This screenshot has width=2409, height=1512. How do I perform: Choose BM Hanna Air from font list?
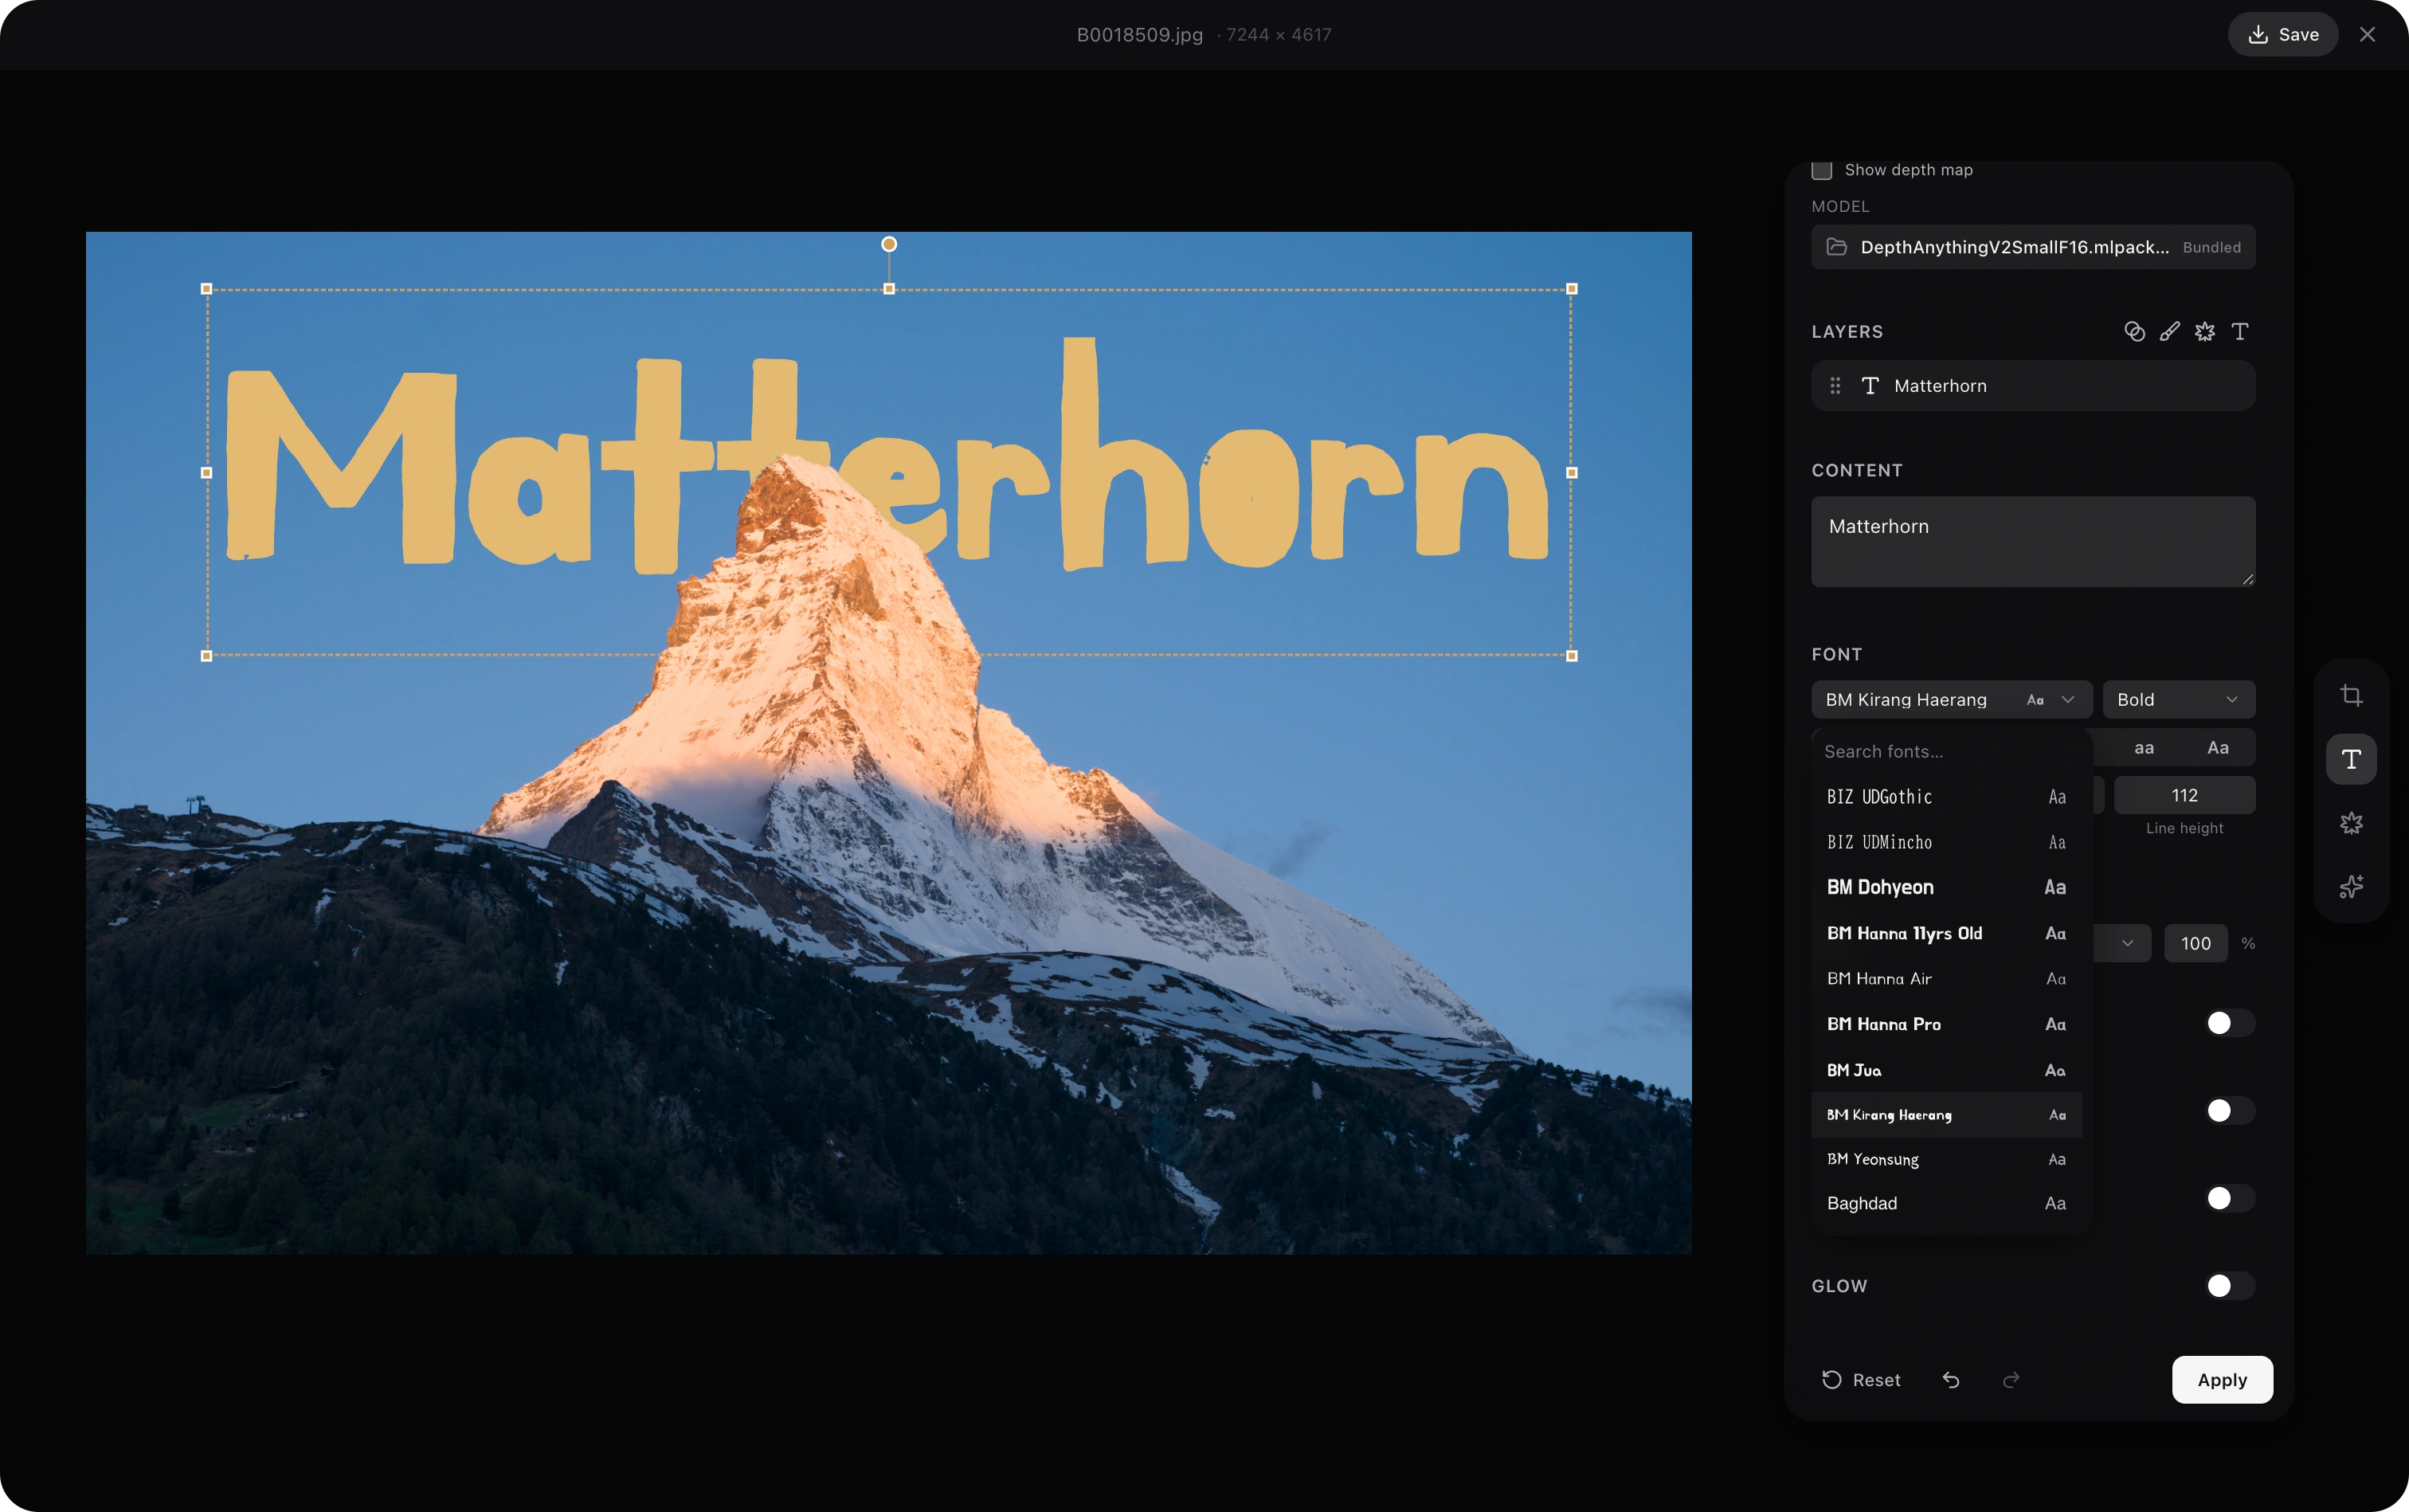1946,979
